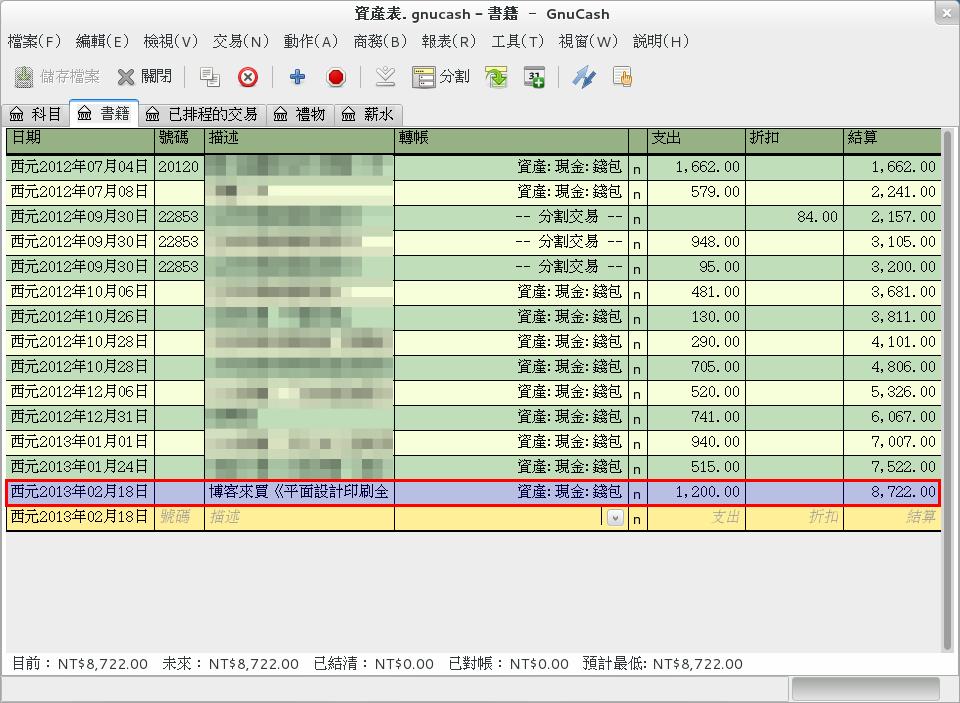
Task: Click the 儲存檔案 save file toolbar button
Action: point(57,77)
